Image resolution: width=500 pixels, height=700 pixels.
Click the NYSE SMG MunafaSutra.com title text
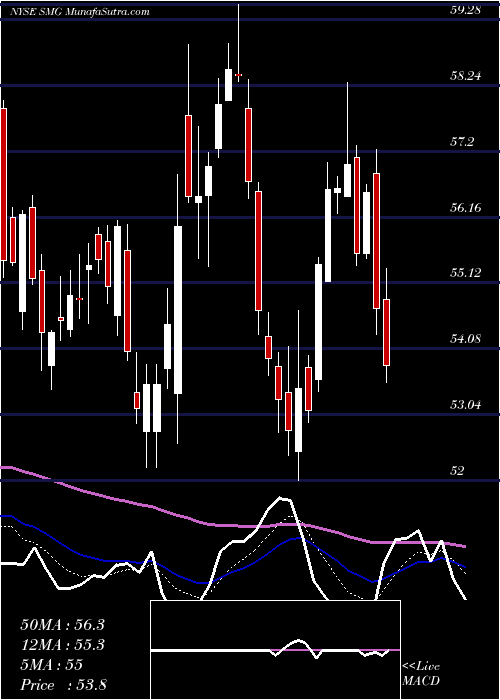[x=80, y=12]
